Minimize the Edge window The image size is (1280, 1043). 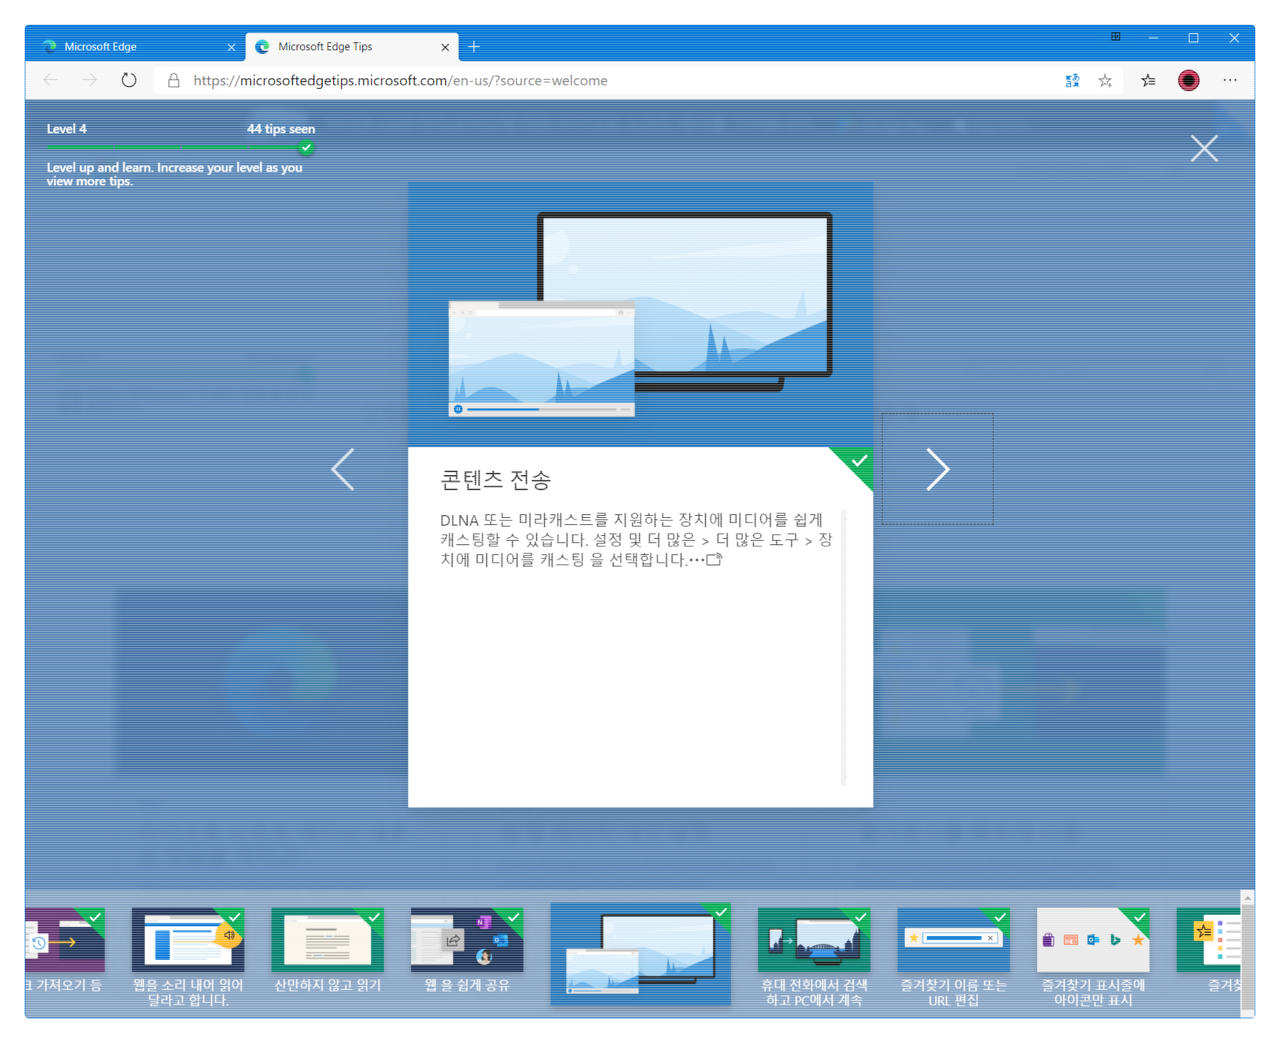(x=1153, y=38)
